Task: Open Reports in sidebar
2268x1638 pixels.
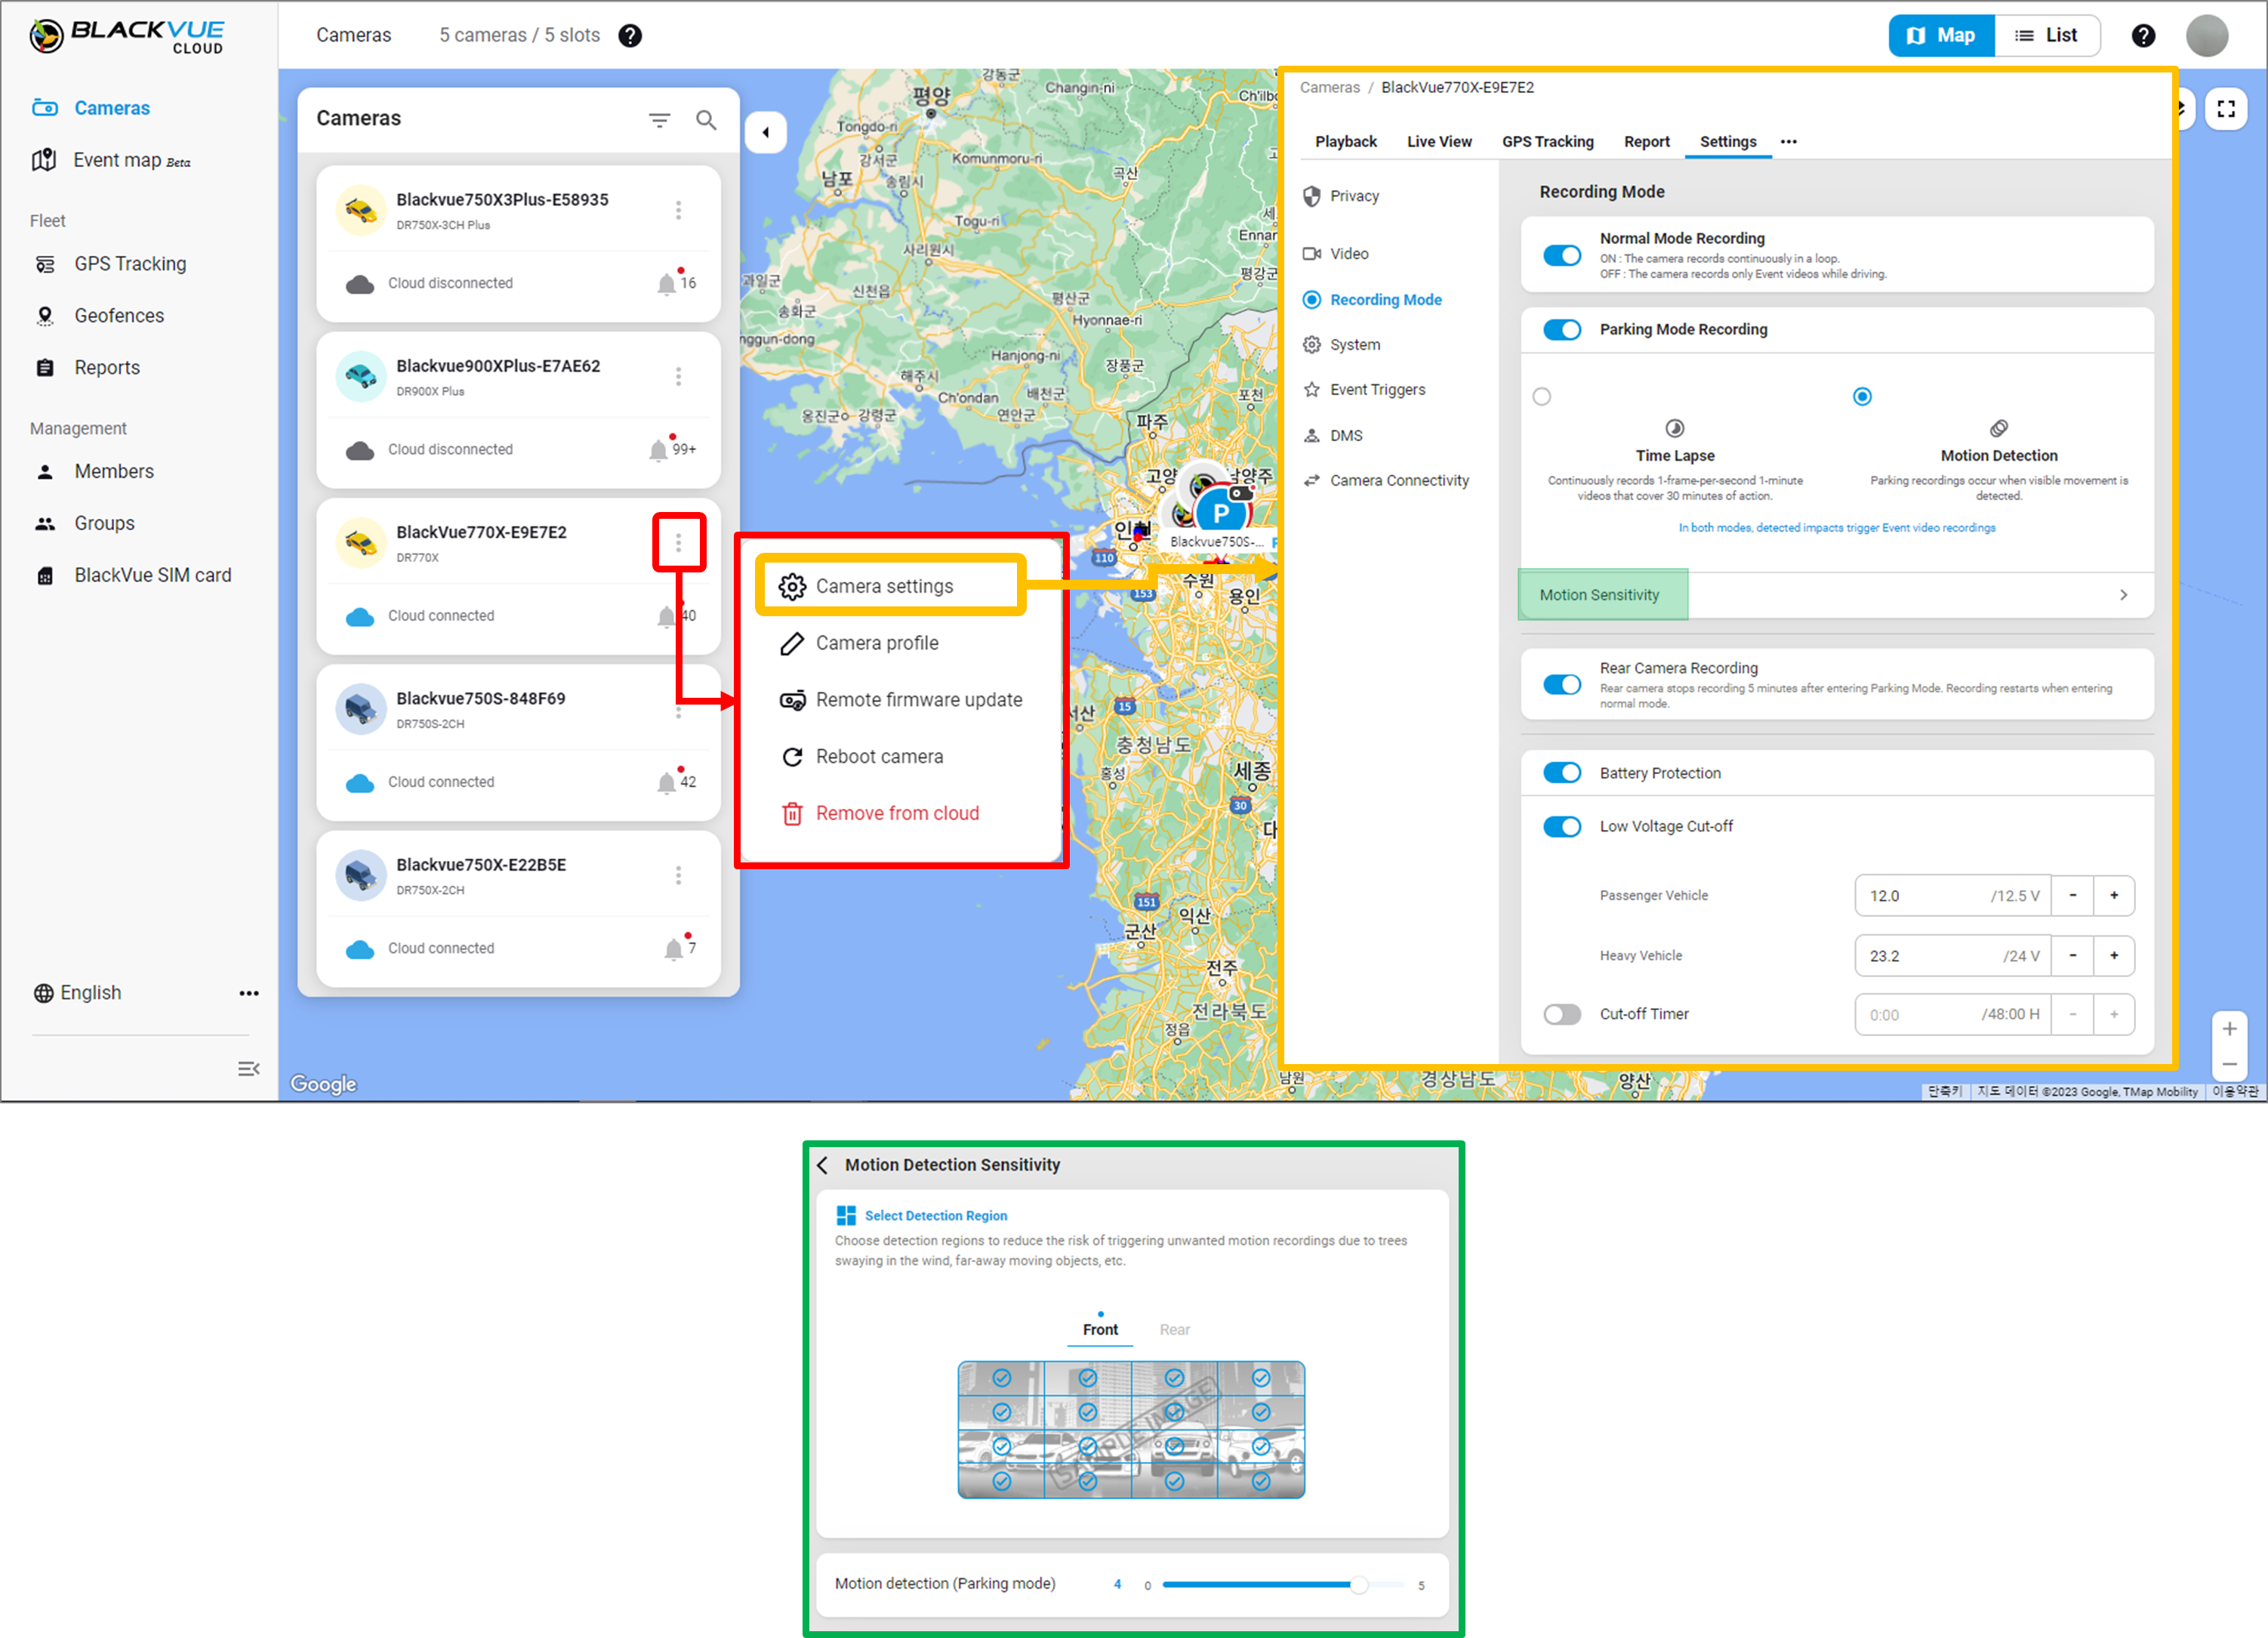Action: click(x=87, y=368)
